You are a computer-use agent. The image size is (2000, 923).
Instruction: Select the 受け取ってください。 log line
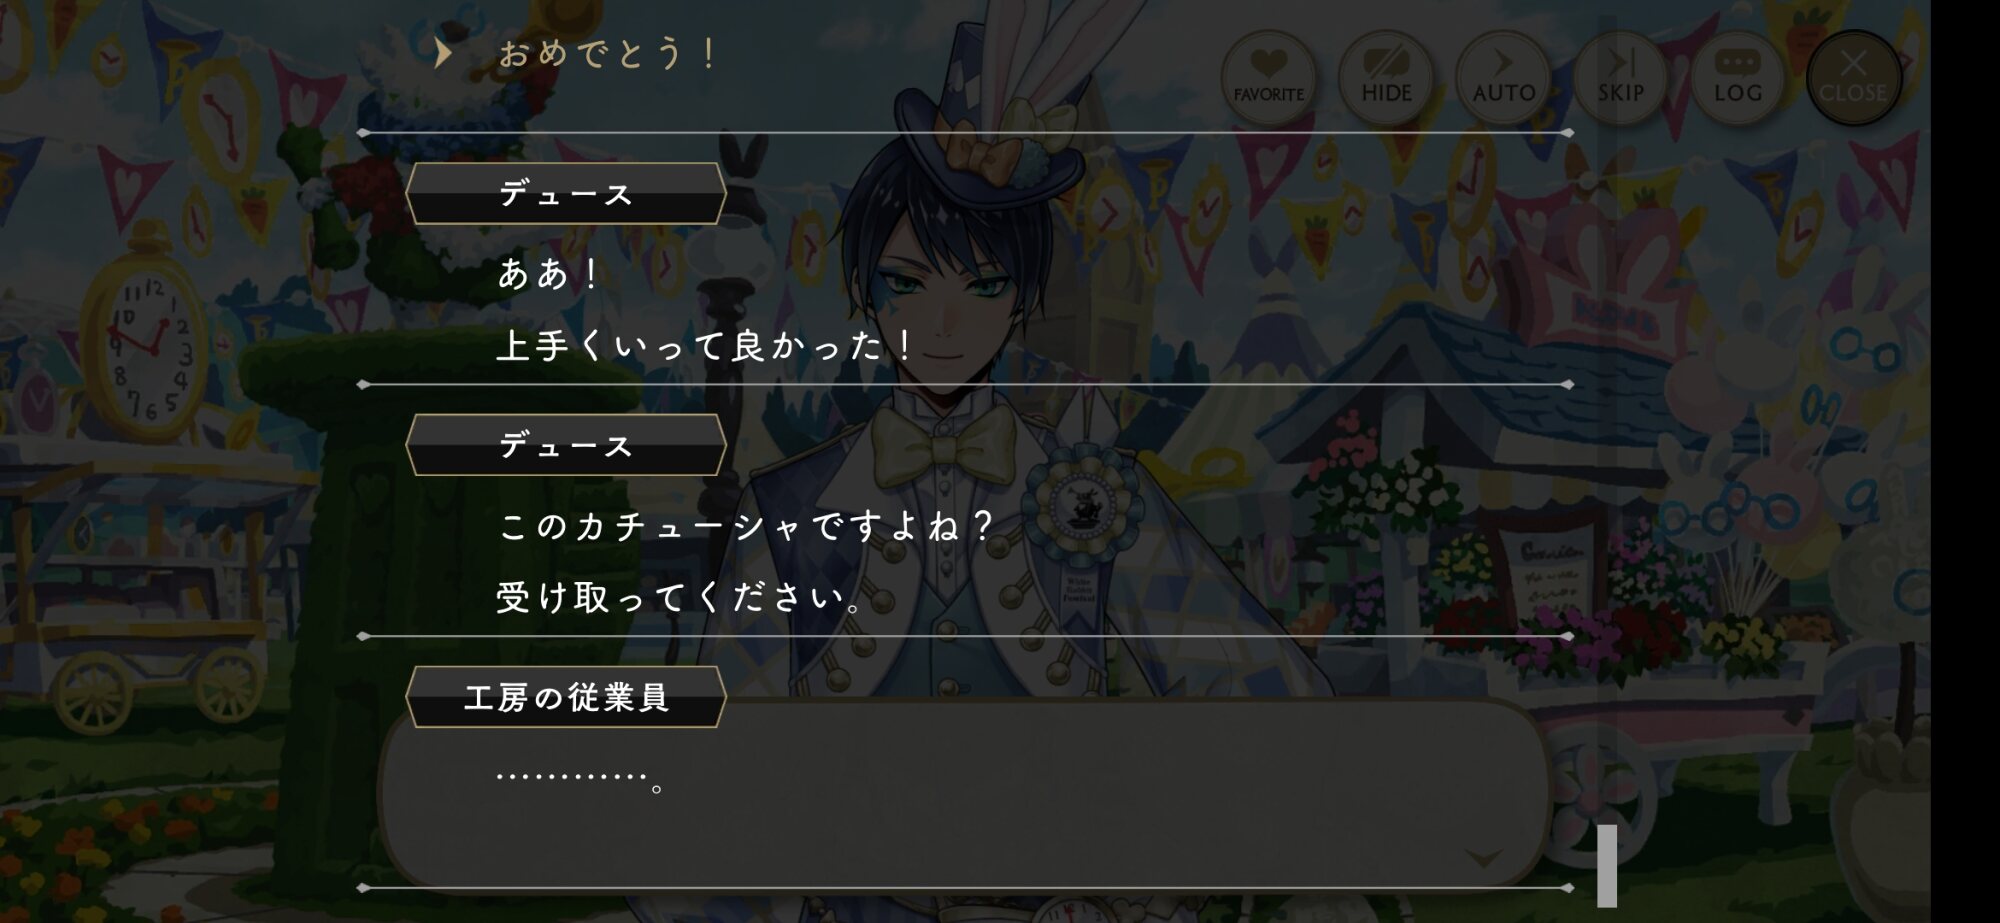click(x=680, y=598)
